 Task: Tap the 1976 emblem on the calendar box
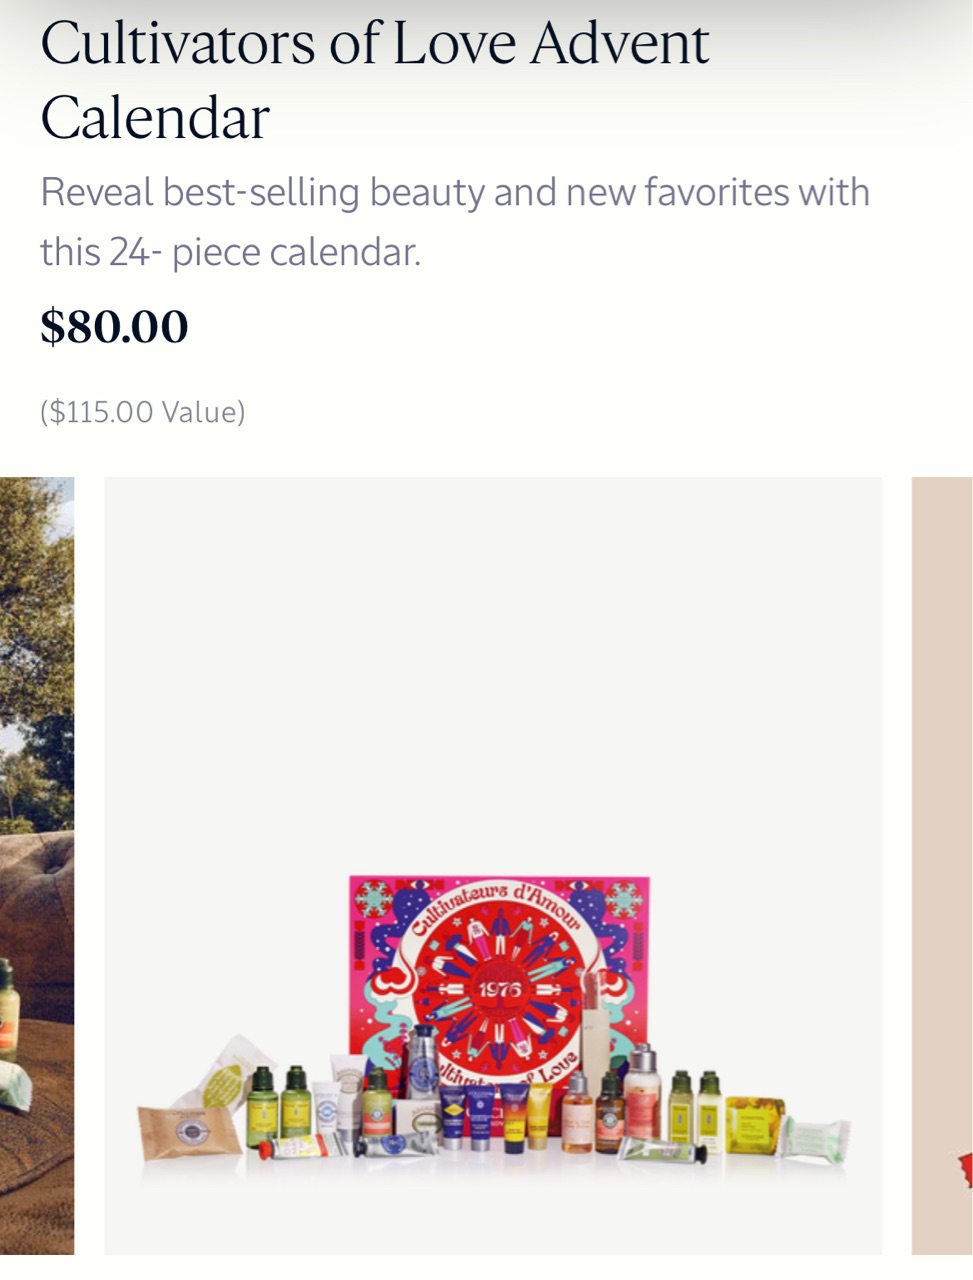click(499, 989)
